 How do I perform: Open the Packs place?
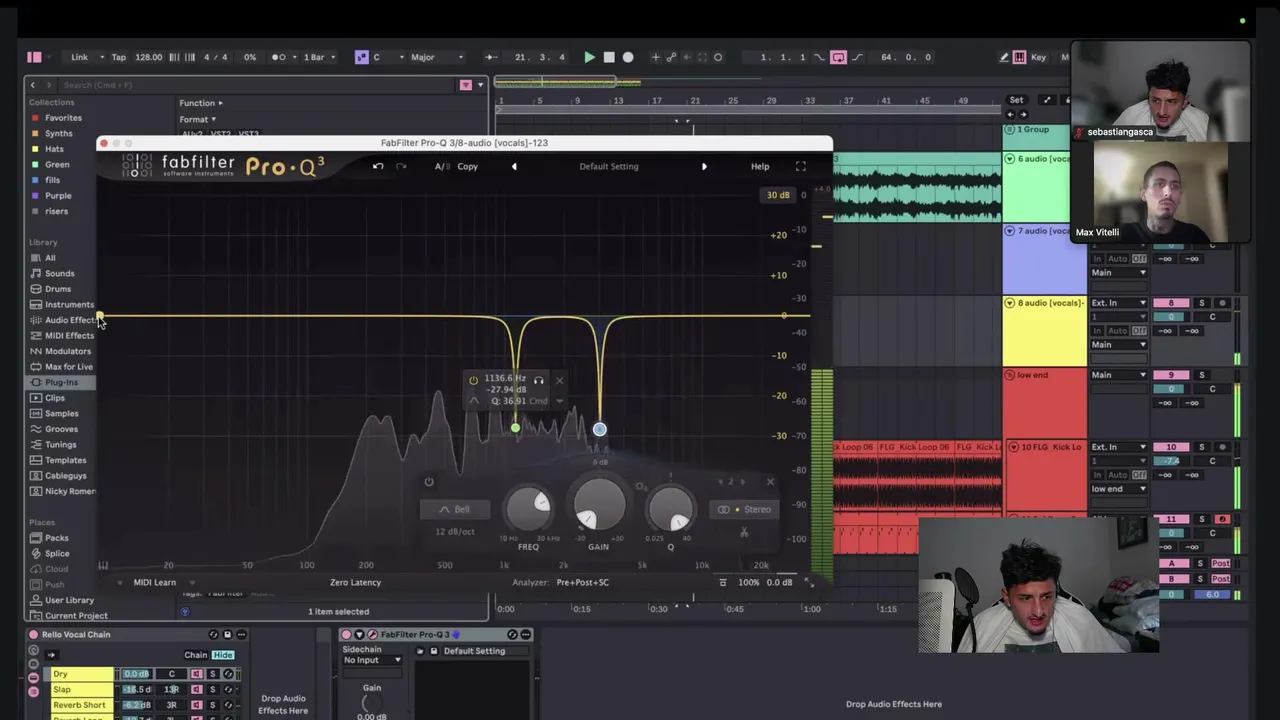point(56,538)
